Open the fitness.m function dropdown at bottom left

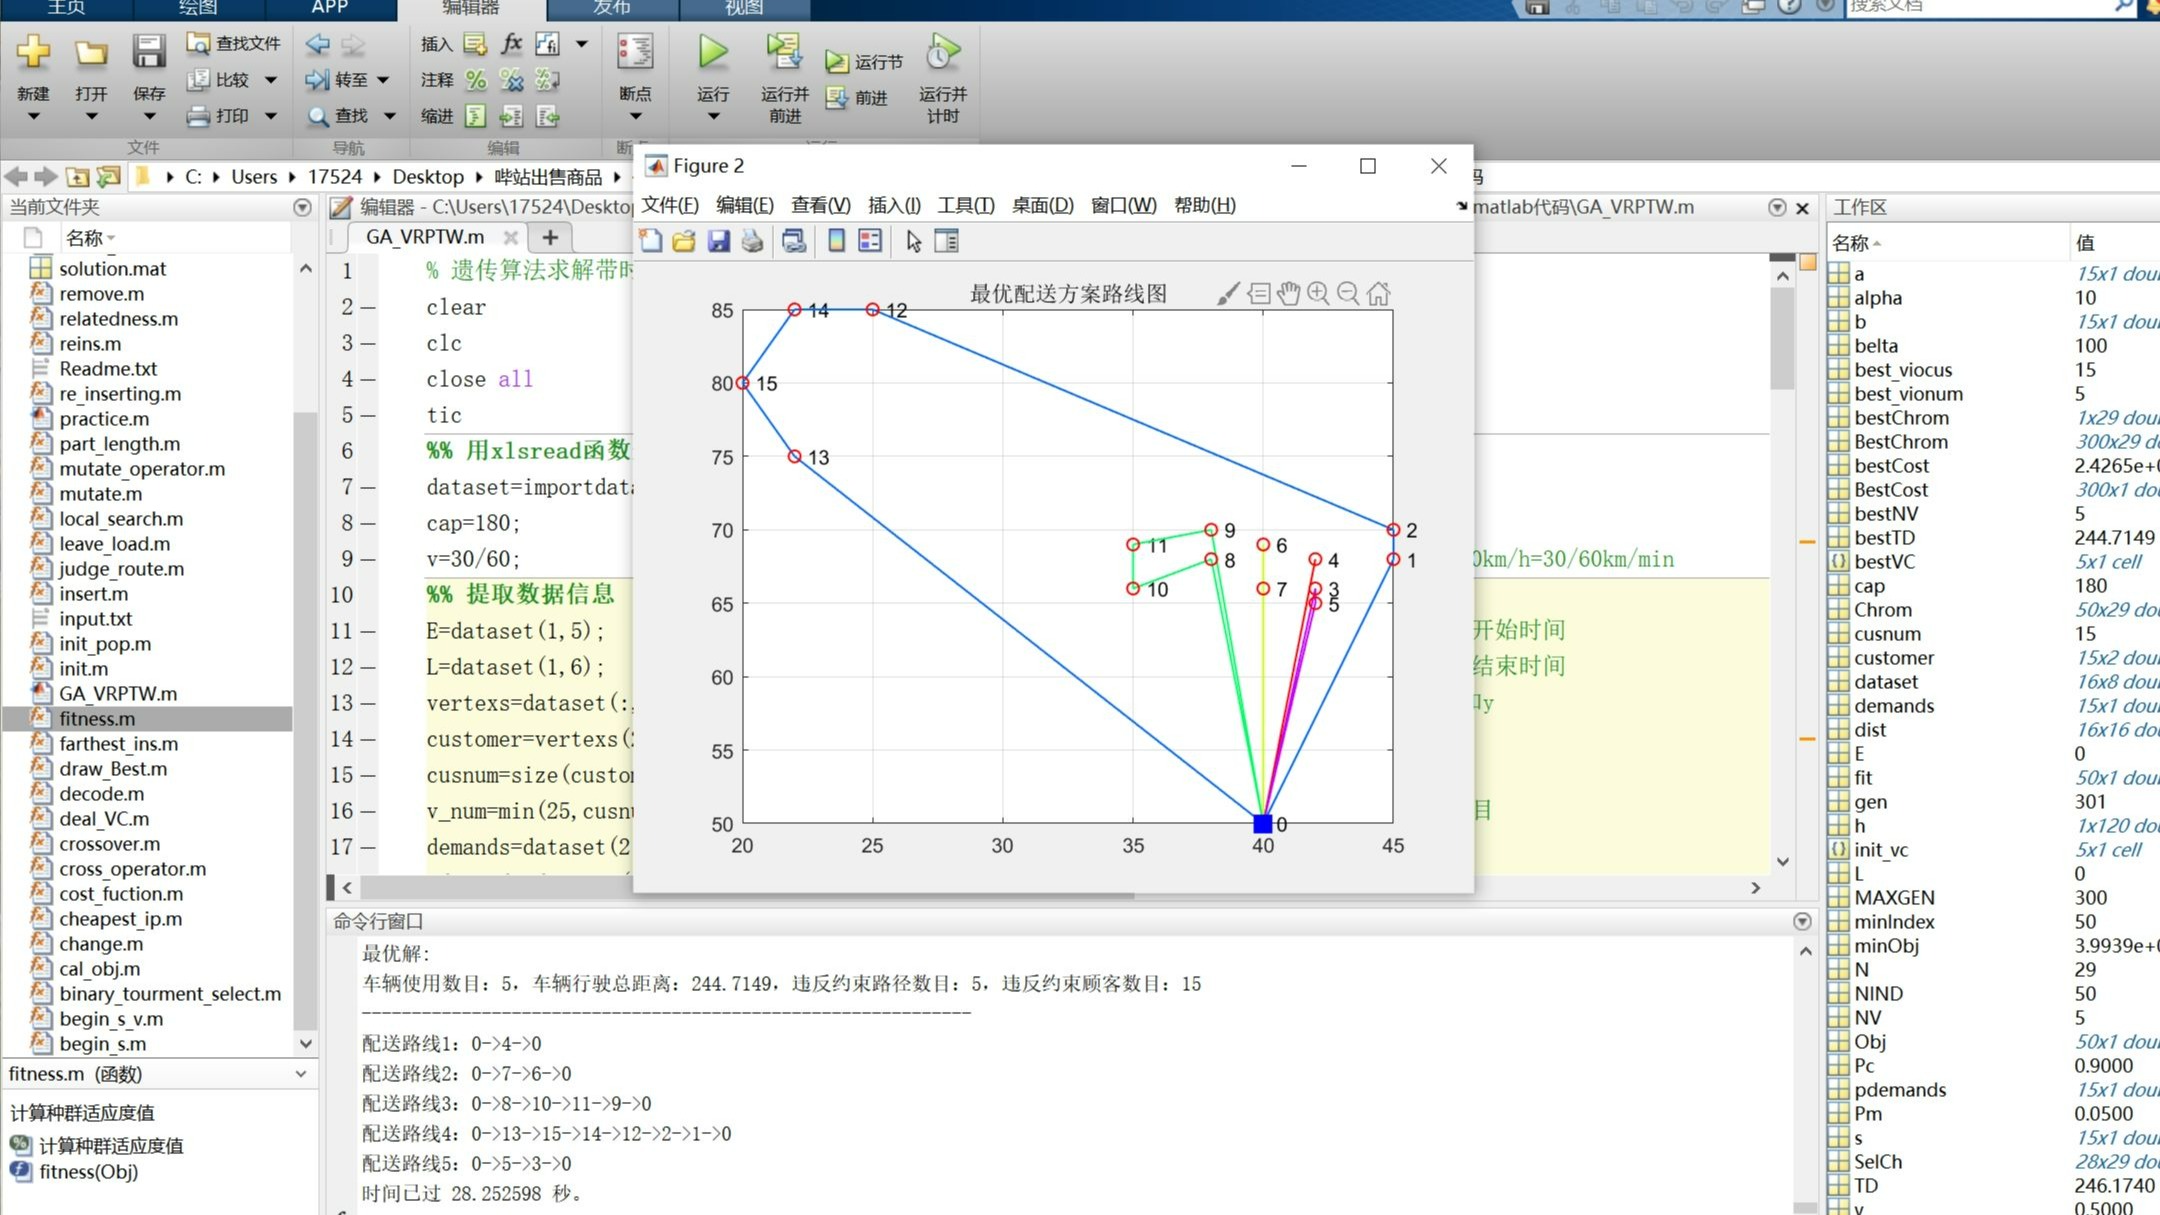pos(301,1074)
